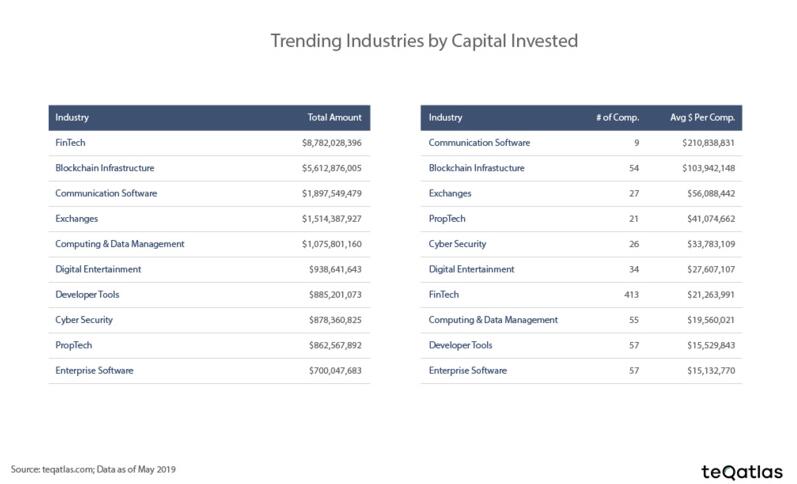797x484 pixels.
Task: Click the Exchanges row in left table
Action: (209, 219)
